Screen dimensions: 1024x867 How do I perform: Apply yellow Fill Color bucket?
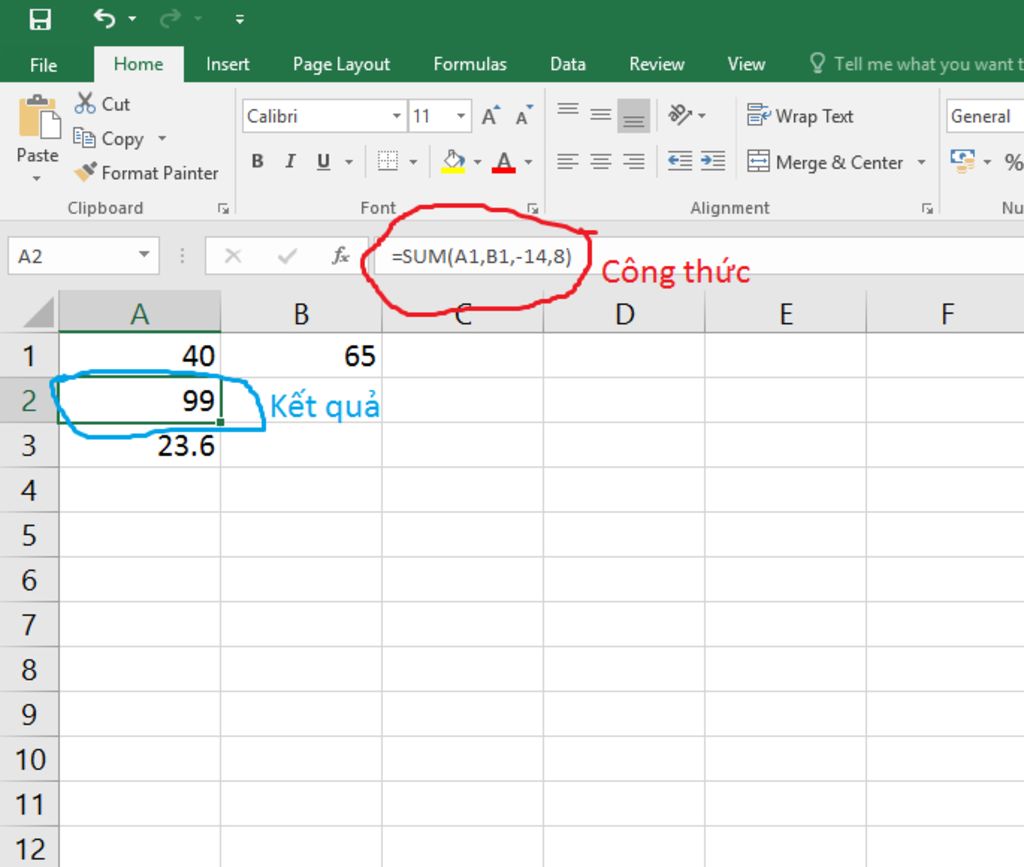[453, 161]
